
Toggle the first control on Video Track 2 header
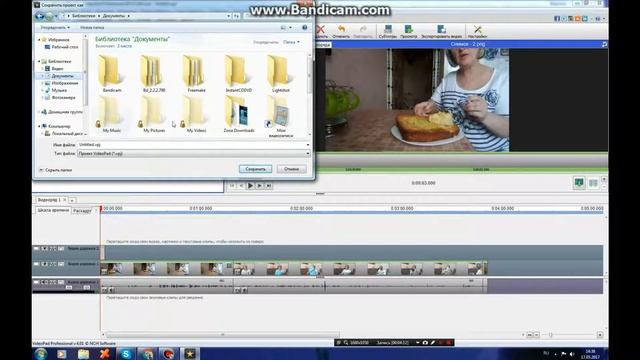36,249
